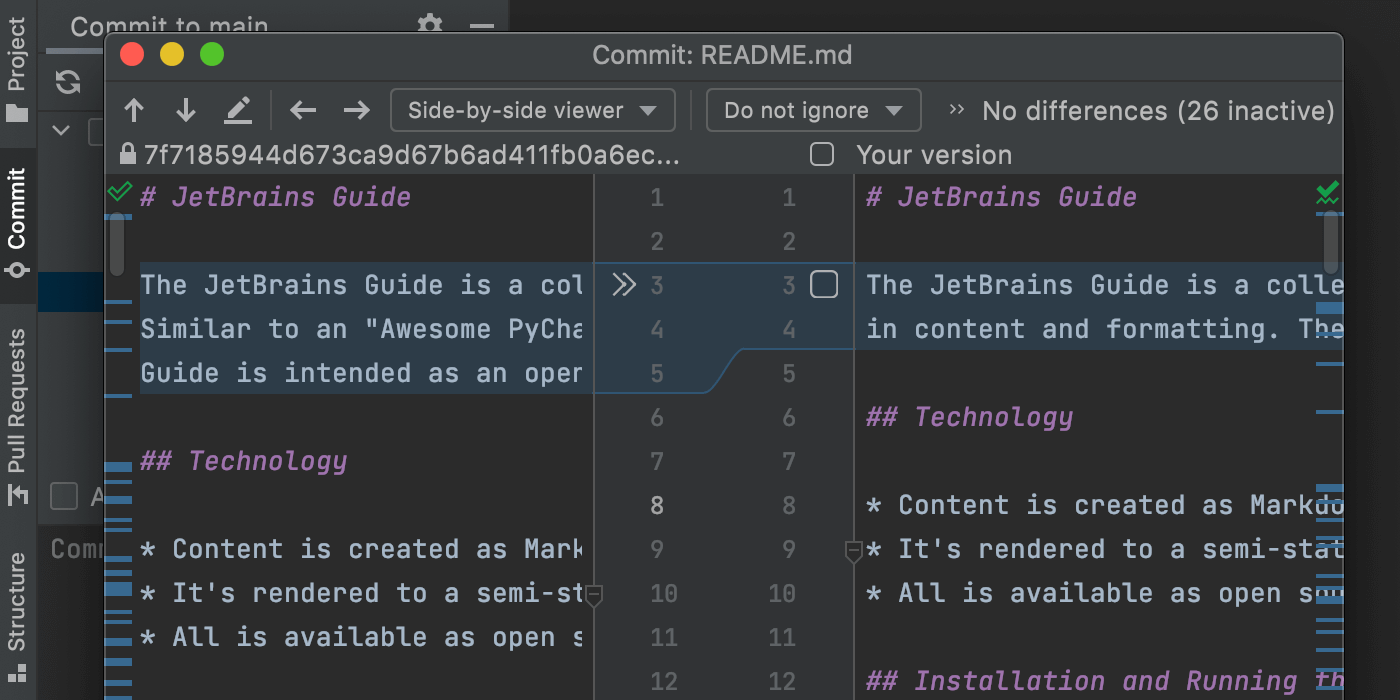Image resolution: width=1400 pixels, height=700 pixels.
Task: Click the refresh icon in Commit panel
Action: 68,82
